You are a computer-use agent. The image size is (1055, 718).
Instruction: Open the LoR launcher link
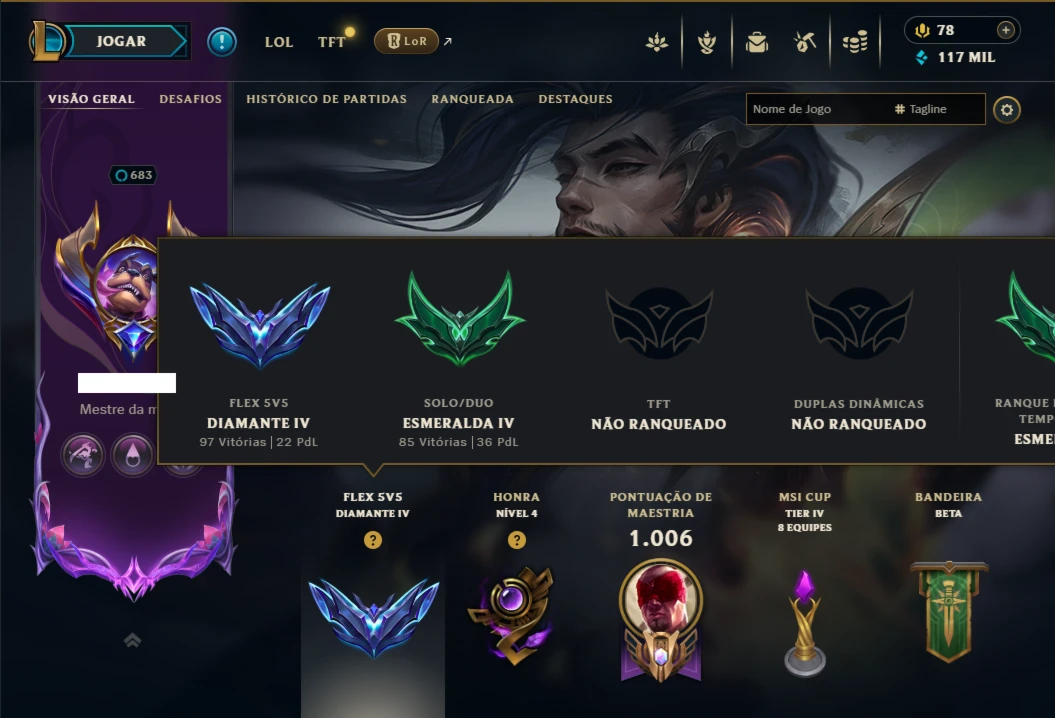pyautogui.click(x=406, y=41)
